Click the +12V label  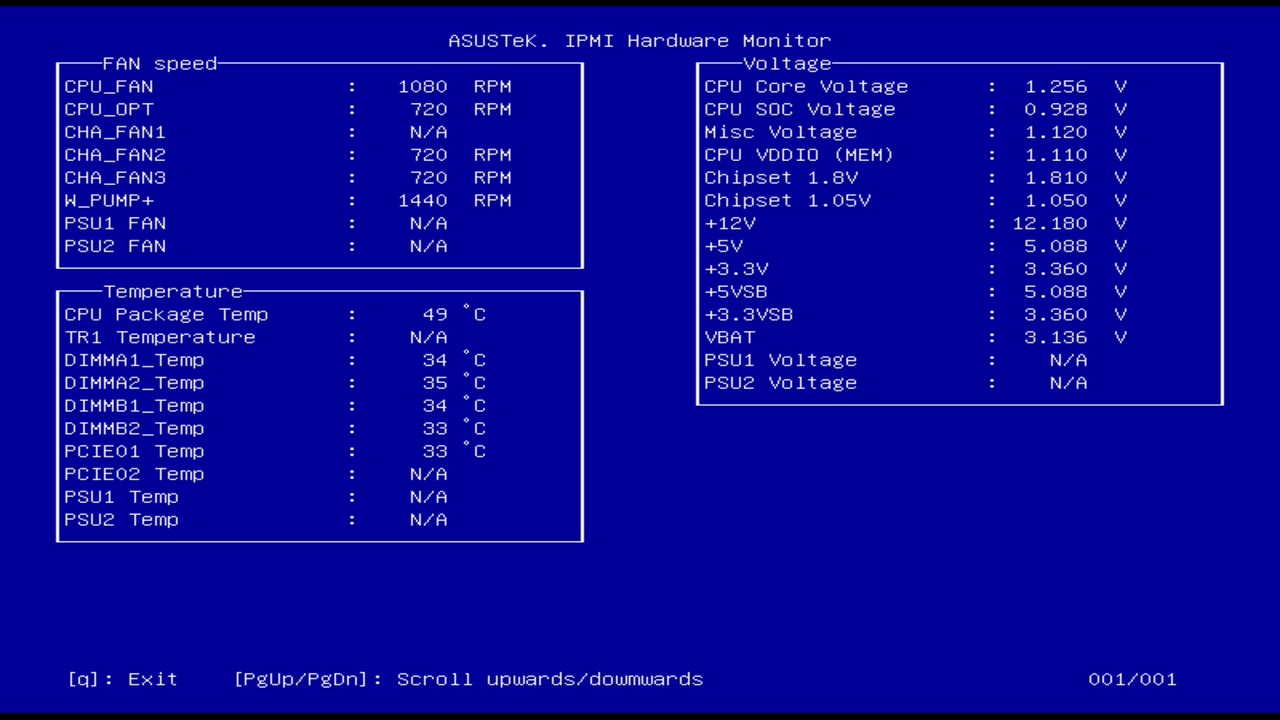[x=730, y=224]
